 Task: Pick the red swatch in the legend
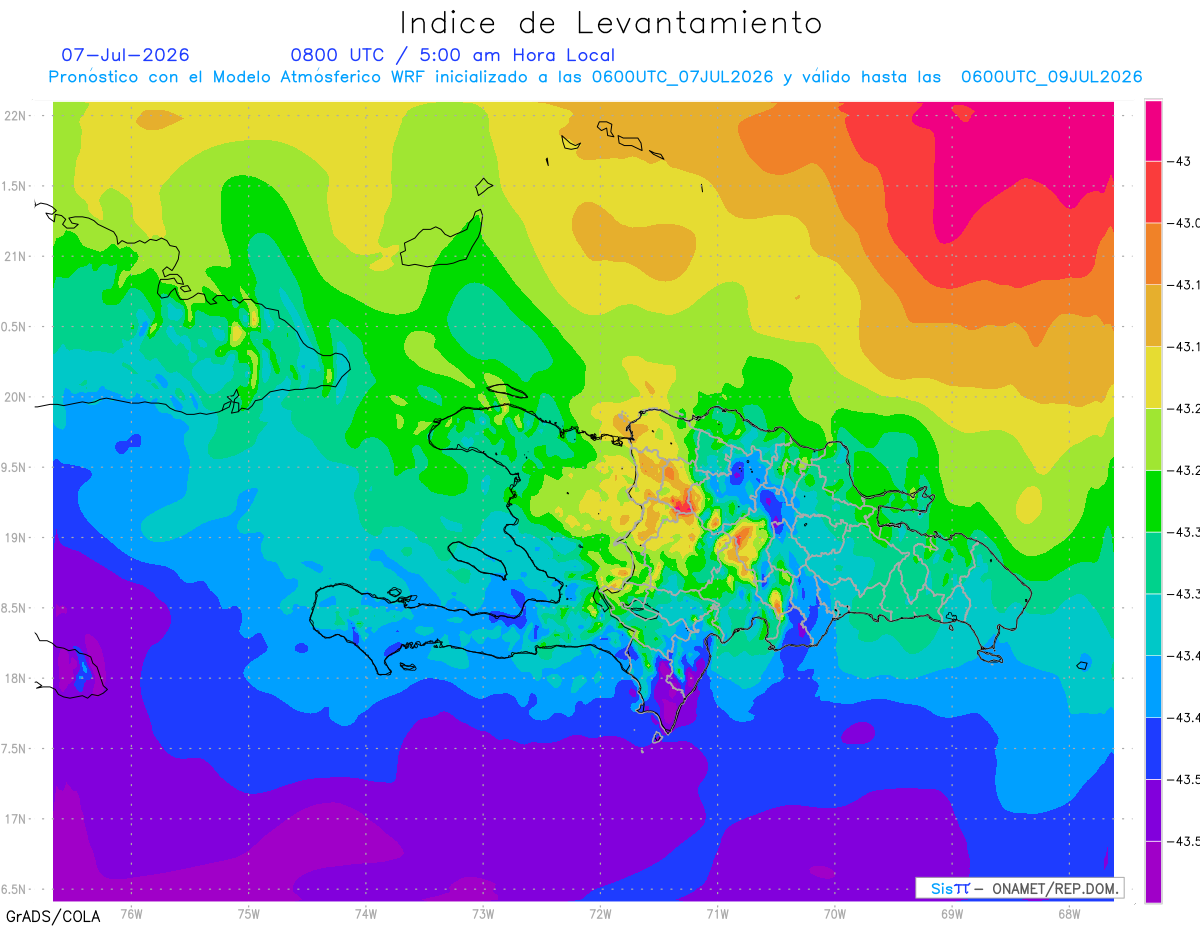pos(1153,192)
